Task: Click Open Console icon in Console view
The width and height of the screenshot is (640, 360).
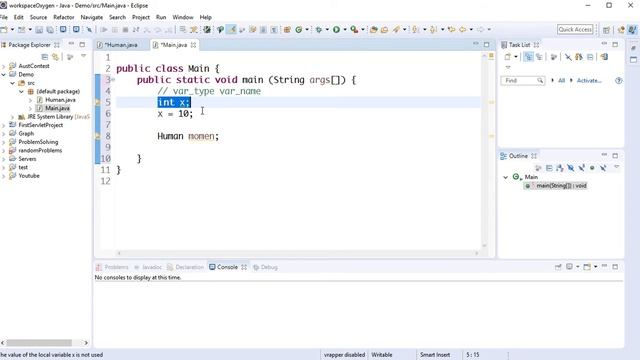Action: pyautogui.click(x=587, y=267)
